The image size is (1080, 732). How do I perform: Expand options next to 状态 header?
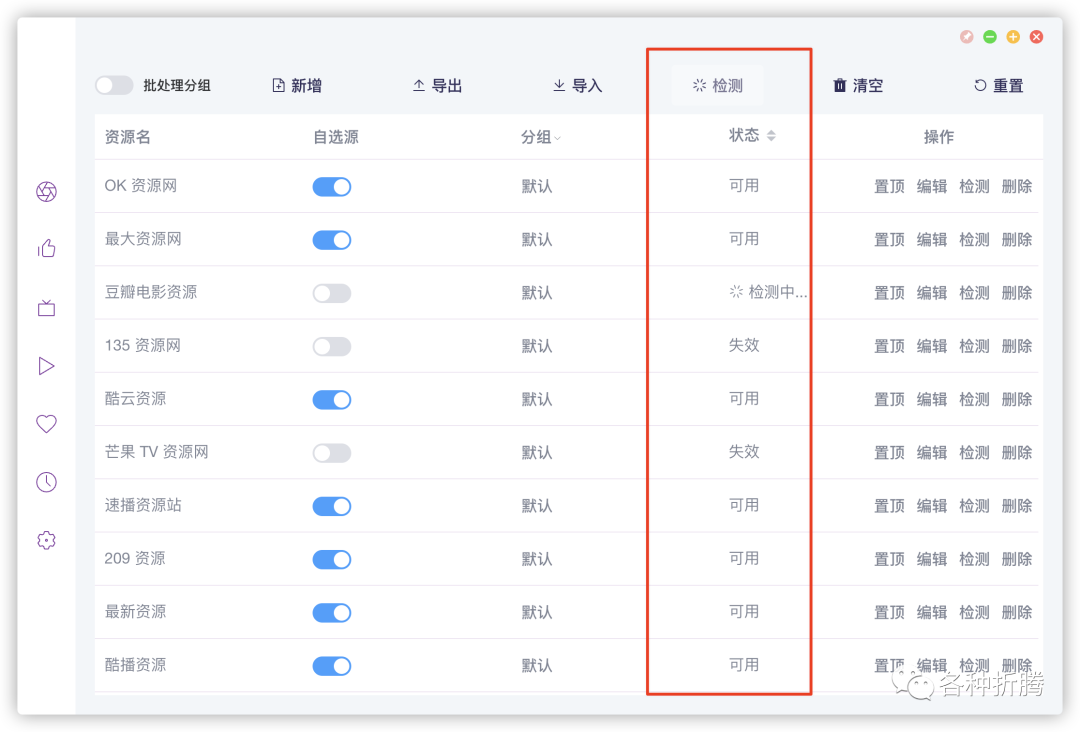769,136
